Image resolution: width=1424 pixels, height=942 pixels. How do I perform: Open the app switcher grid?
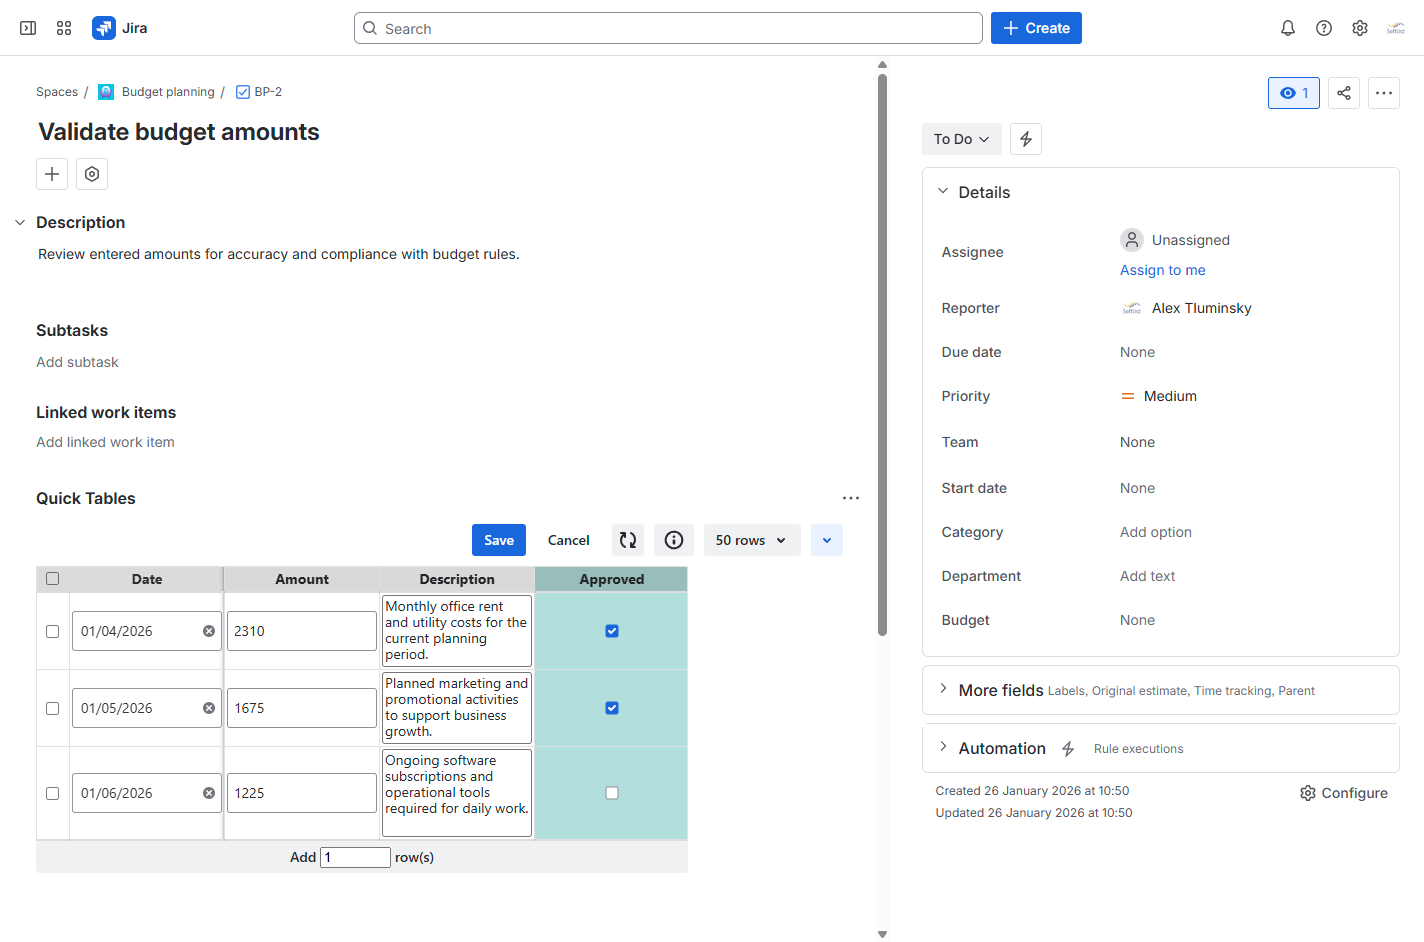pos(64,28)
